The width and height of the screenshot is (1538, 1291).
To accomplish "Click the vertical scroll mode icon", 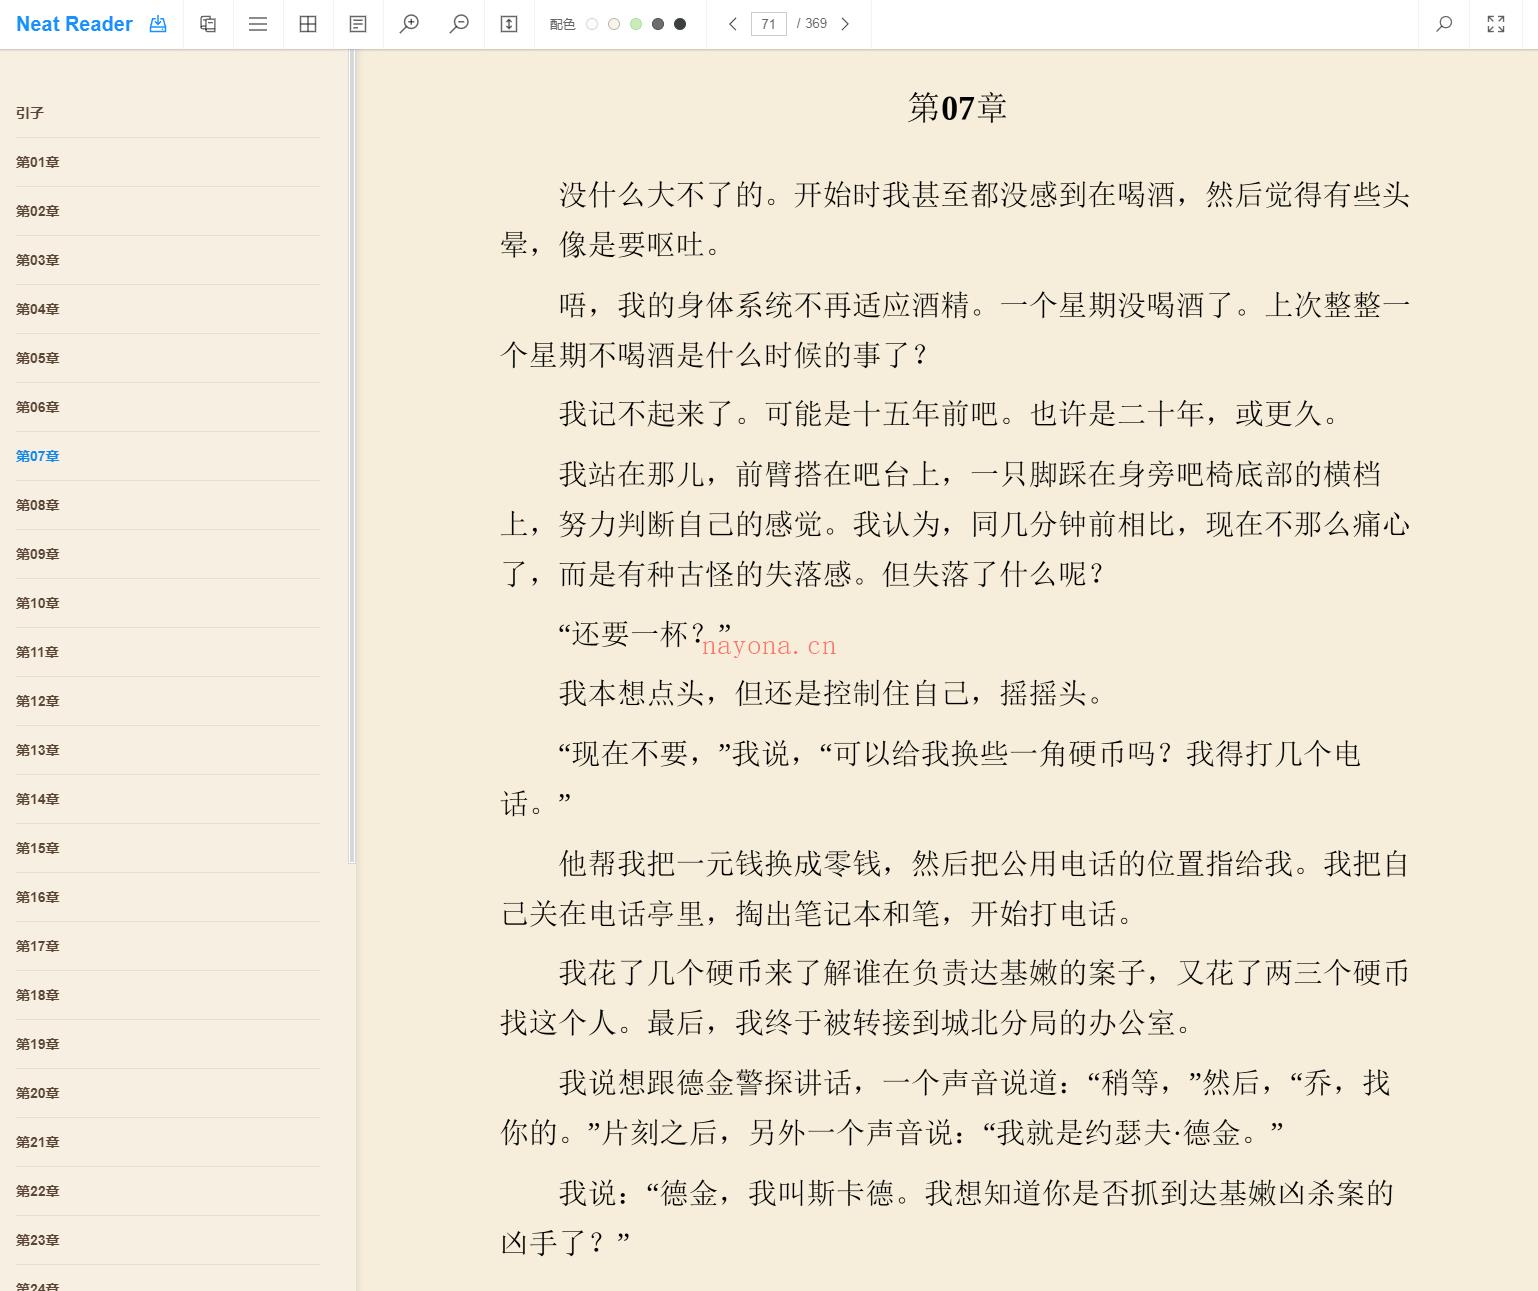I will coord(509,24).
